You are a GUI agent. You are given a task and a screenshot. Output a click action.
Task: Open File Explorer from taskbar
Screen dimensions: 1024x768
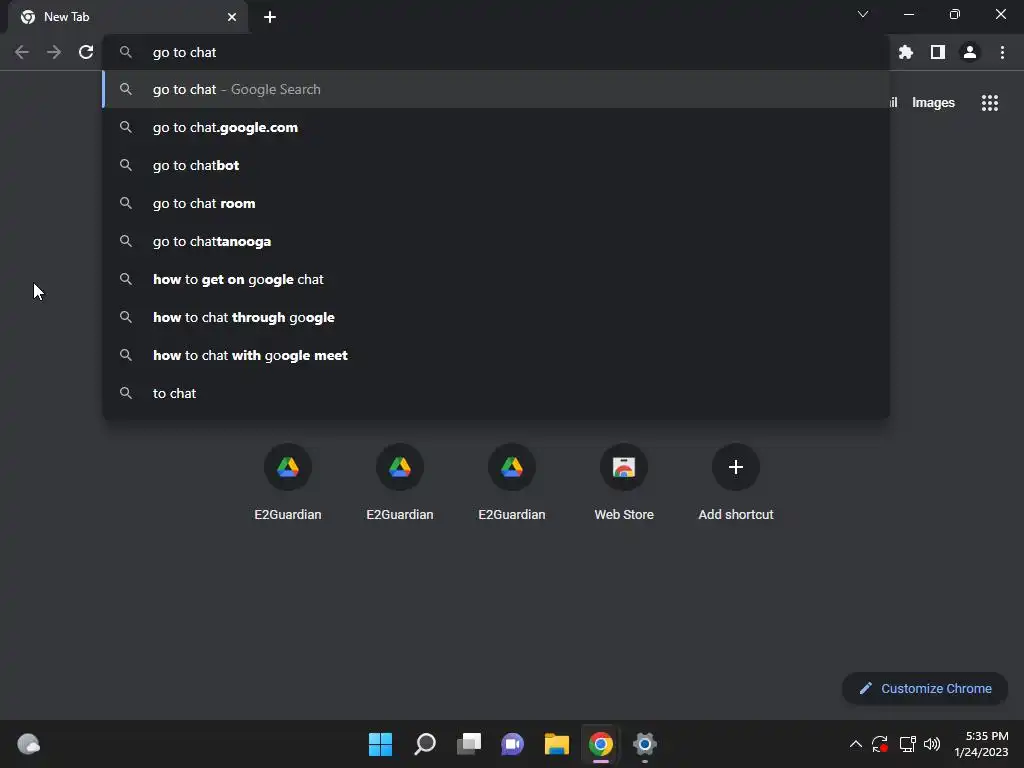pyautogui.click(x=556, y=744)
